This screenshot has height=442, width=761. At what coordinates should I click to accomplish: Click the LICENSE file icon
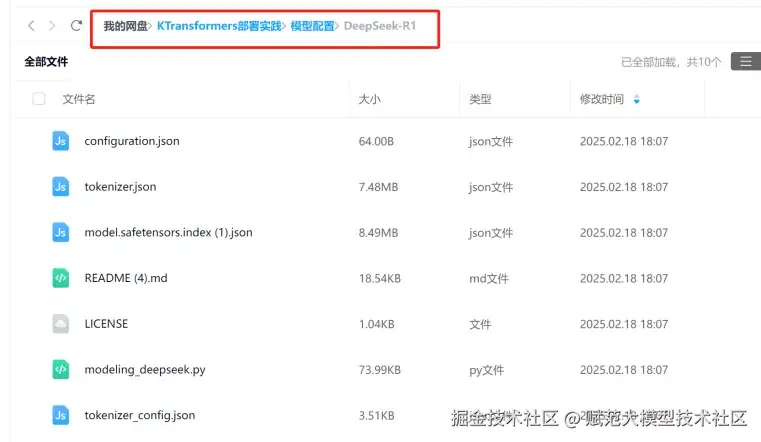61,324
